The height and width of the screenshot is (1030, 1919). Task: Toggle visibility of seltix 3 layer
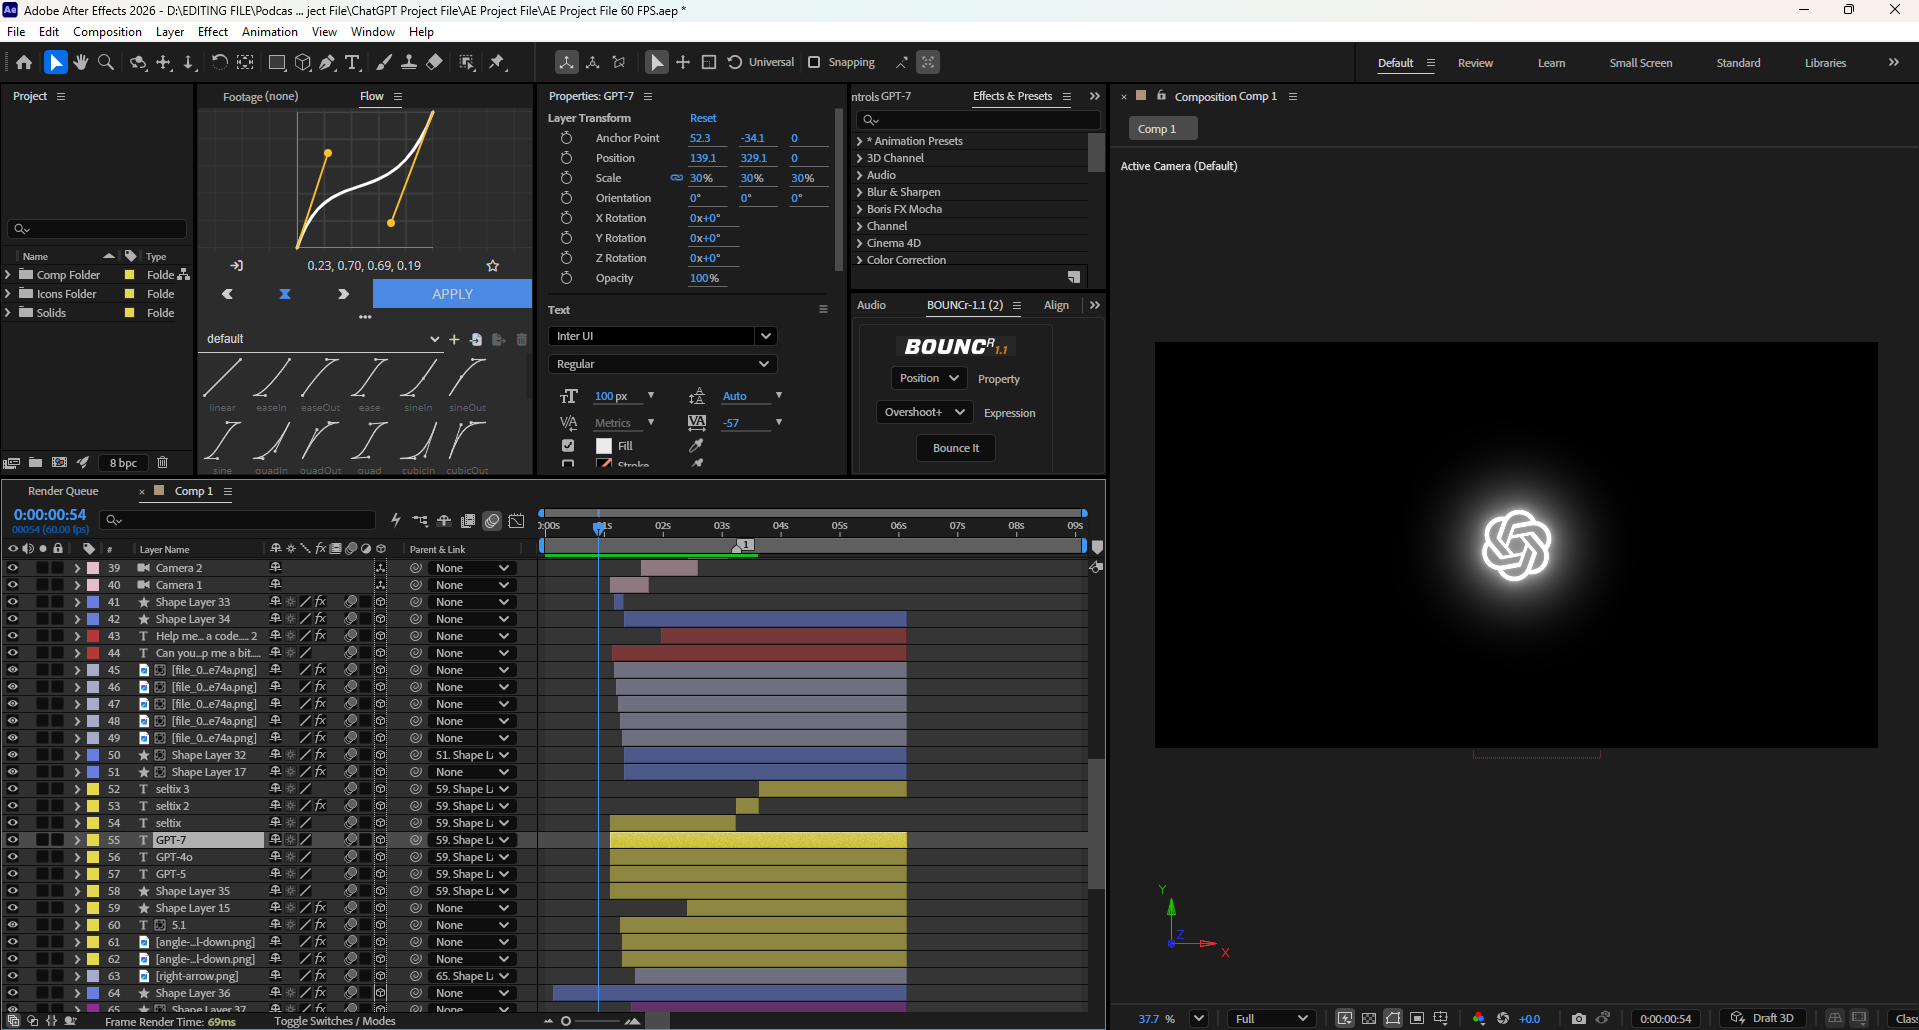click(x=13, y=789)
